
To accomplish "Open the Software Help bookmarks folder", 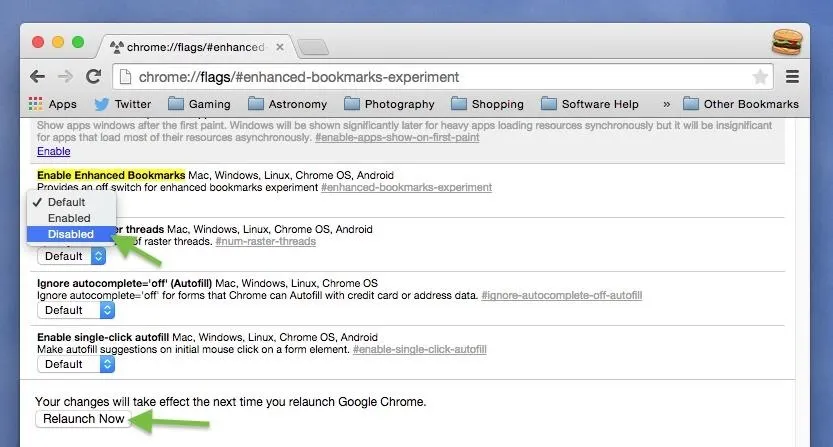I will click(x=590, y=104).
